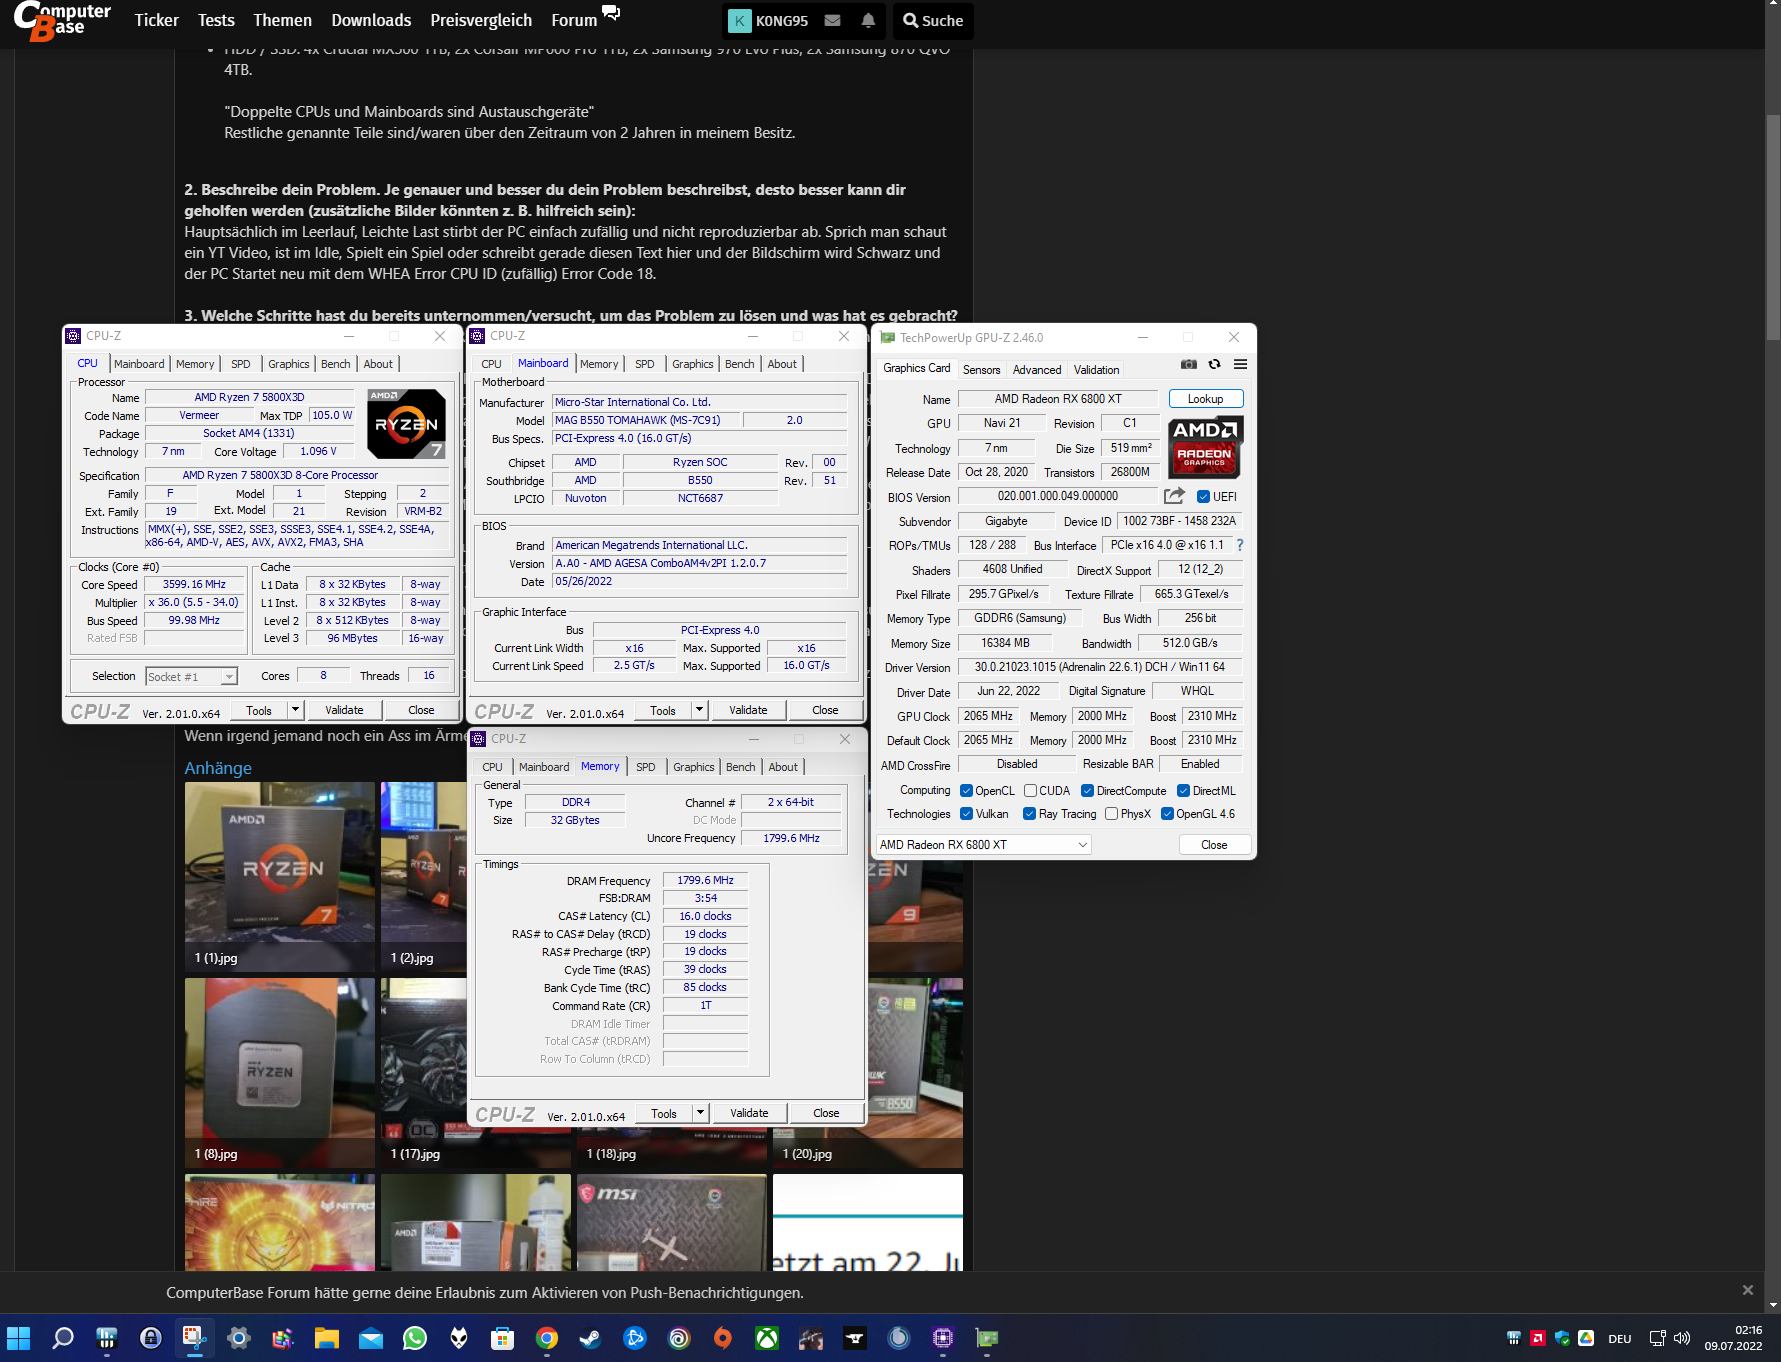
Task: Open the 1 (8).jpg attachment thumbnail
Action: point(280,1072)
